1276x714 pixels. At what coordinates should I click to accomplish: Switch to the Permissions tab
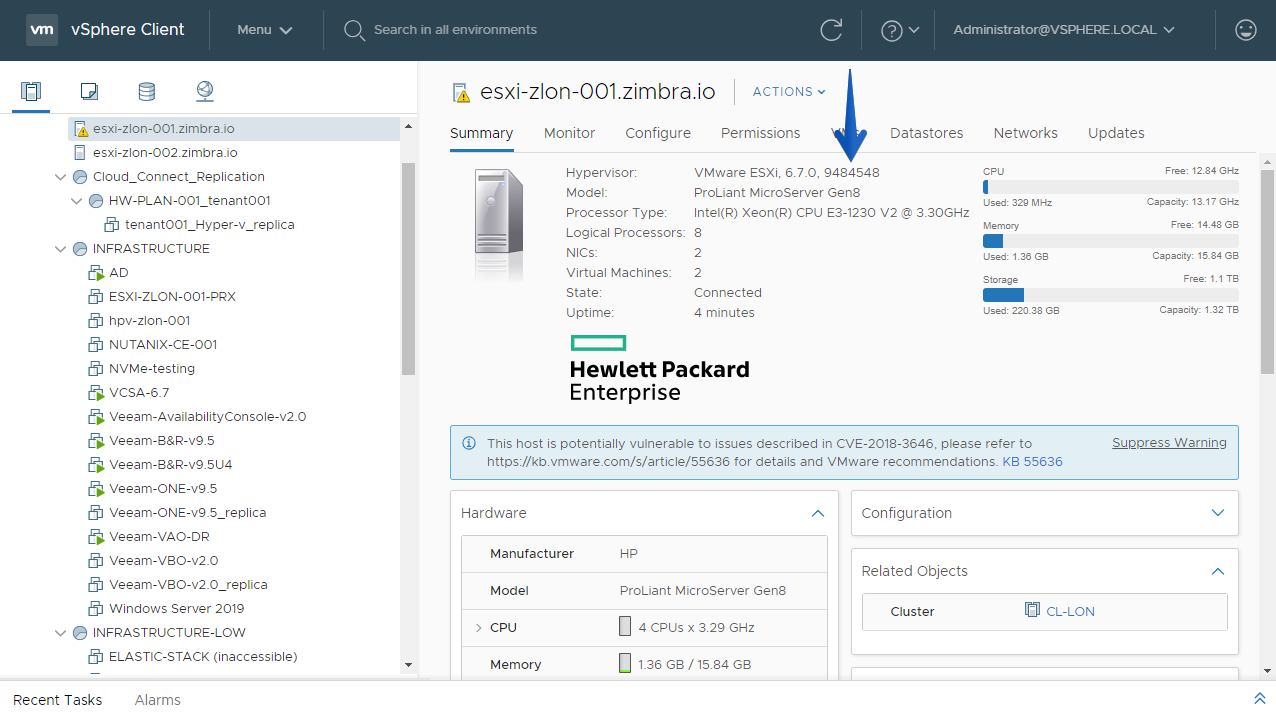[760, 133]
